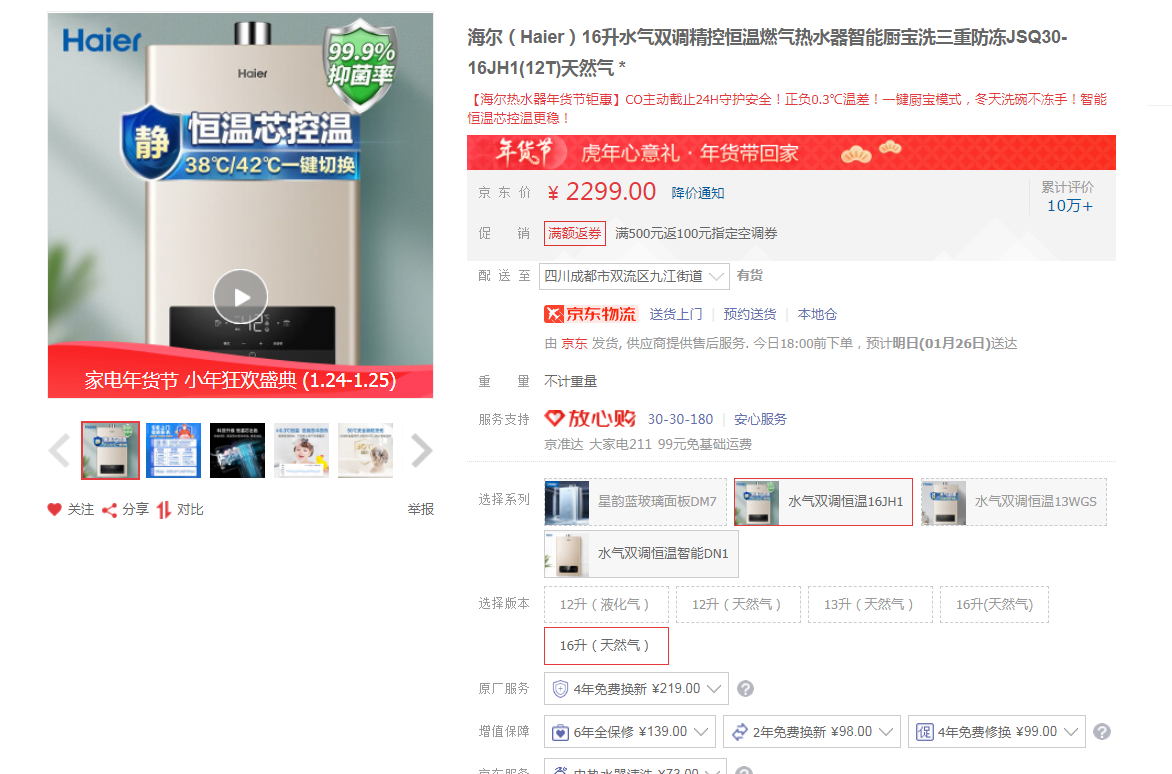Choose series 水气双调恒温智能DN1

click(641, 554)
